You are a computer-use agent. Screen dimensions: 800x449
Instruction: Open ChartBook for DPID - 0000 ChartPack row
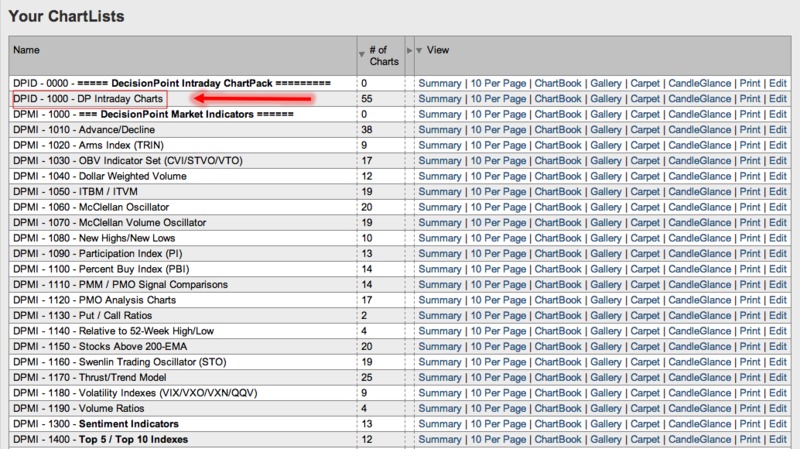558,83
